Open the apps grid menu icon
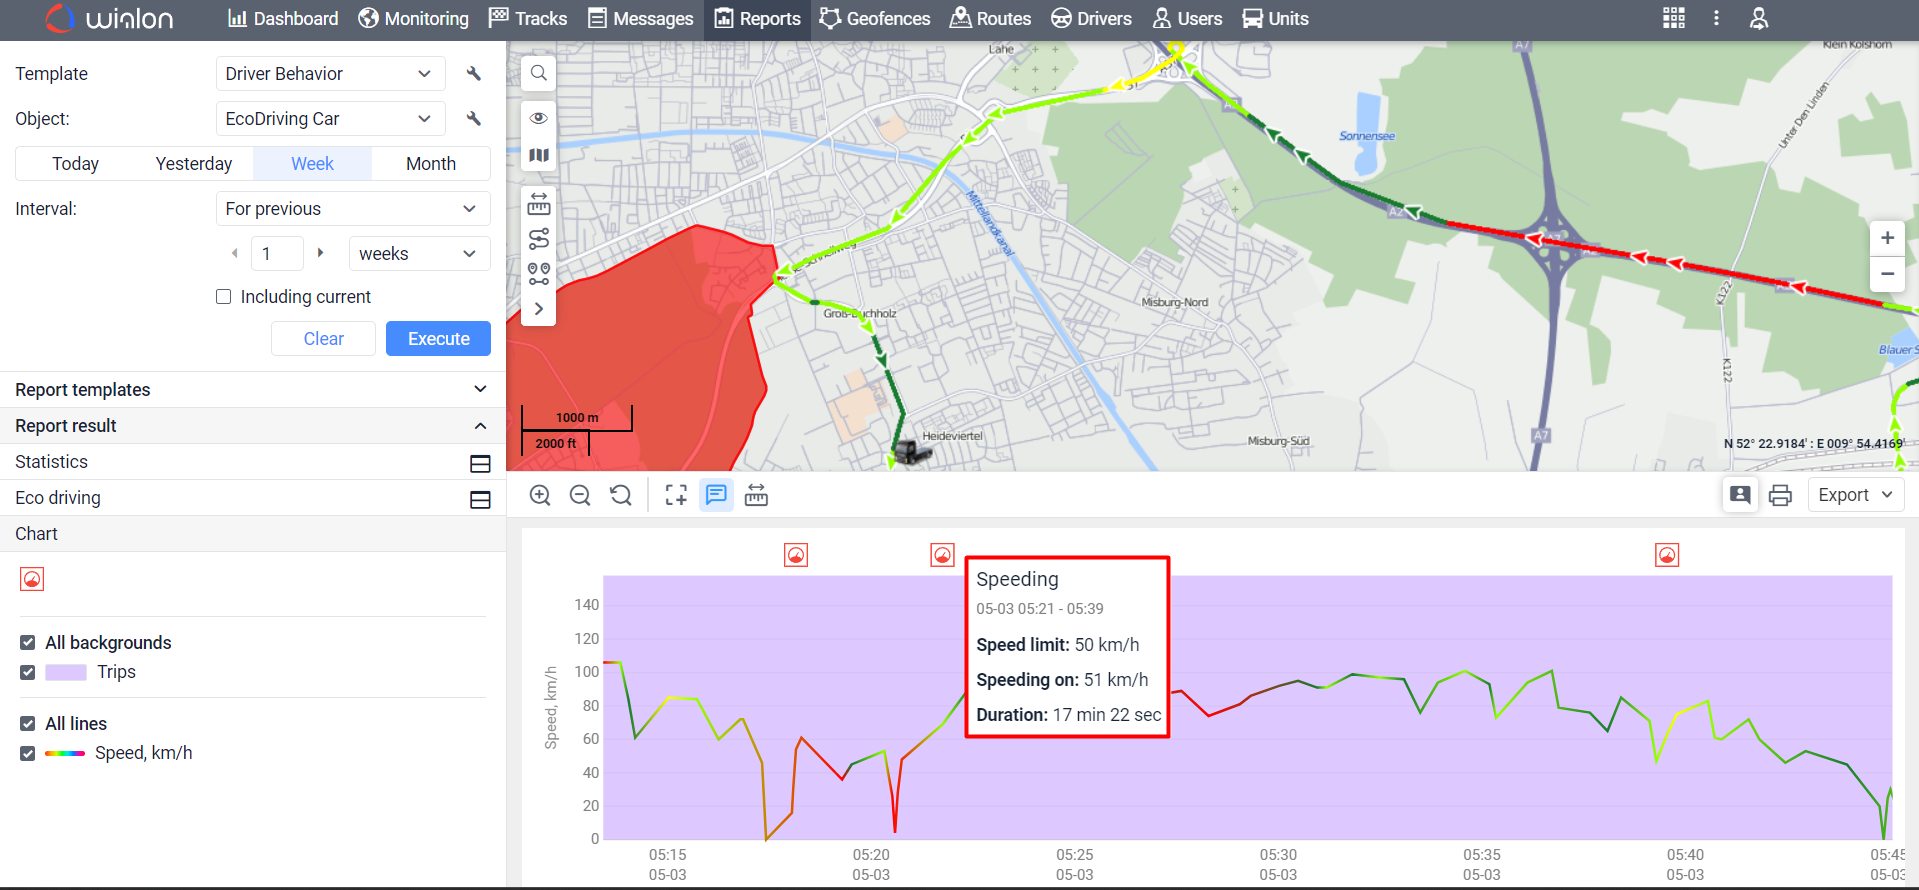The height and width of the screenshot is (890, 1919). 1674,18
